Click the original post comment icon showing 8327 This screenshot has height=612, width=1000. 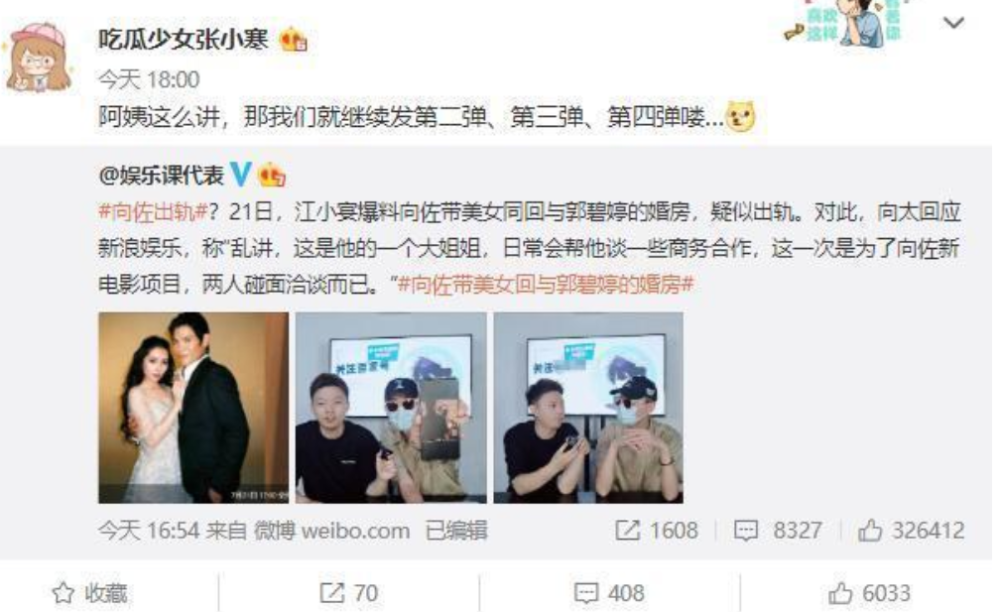click(x=778, y=530)
